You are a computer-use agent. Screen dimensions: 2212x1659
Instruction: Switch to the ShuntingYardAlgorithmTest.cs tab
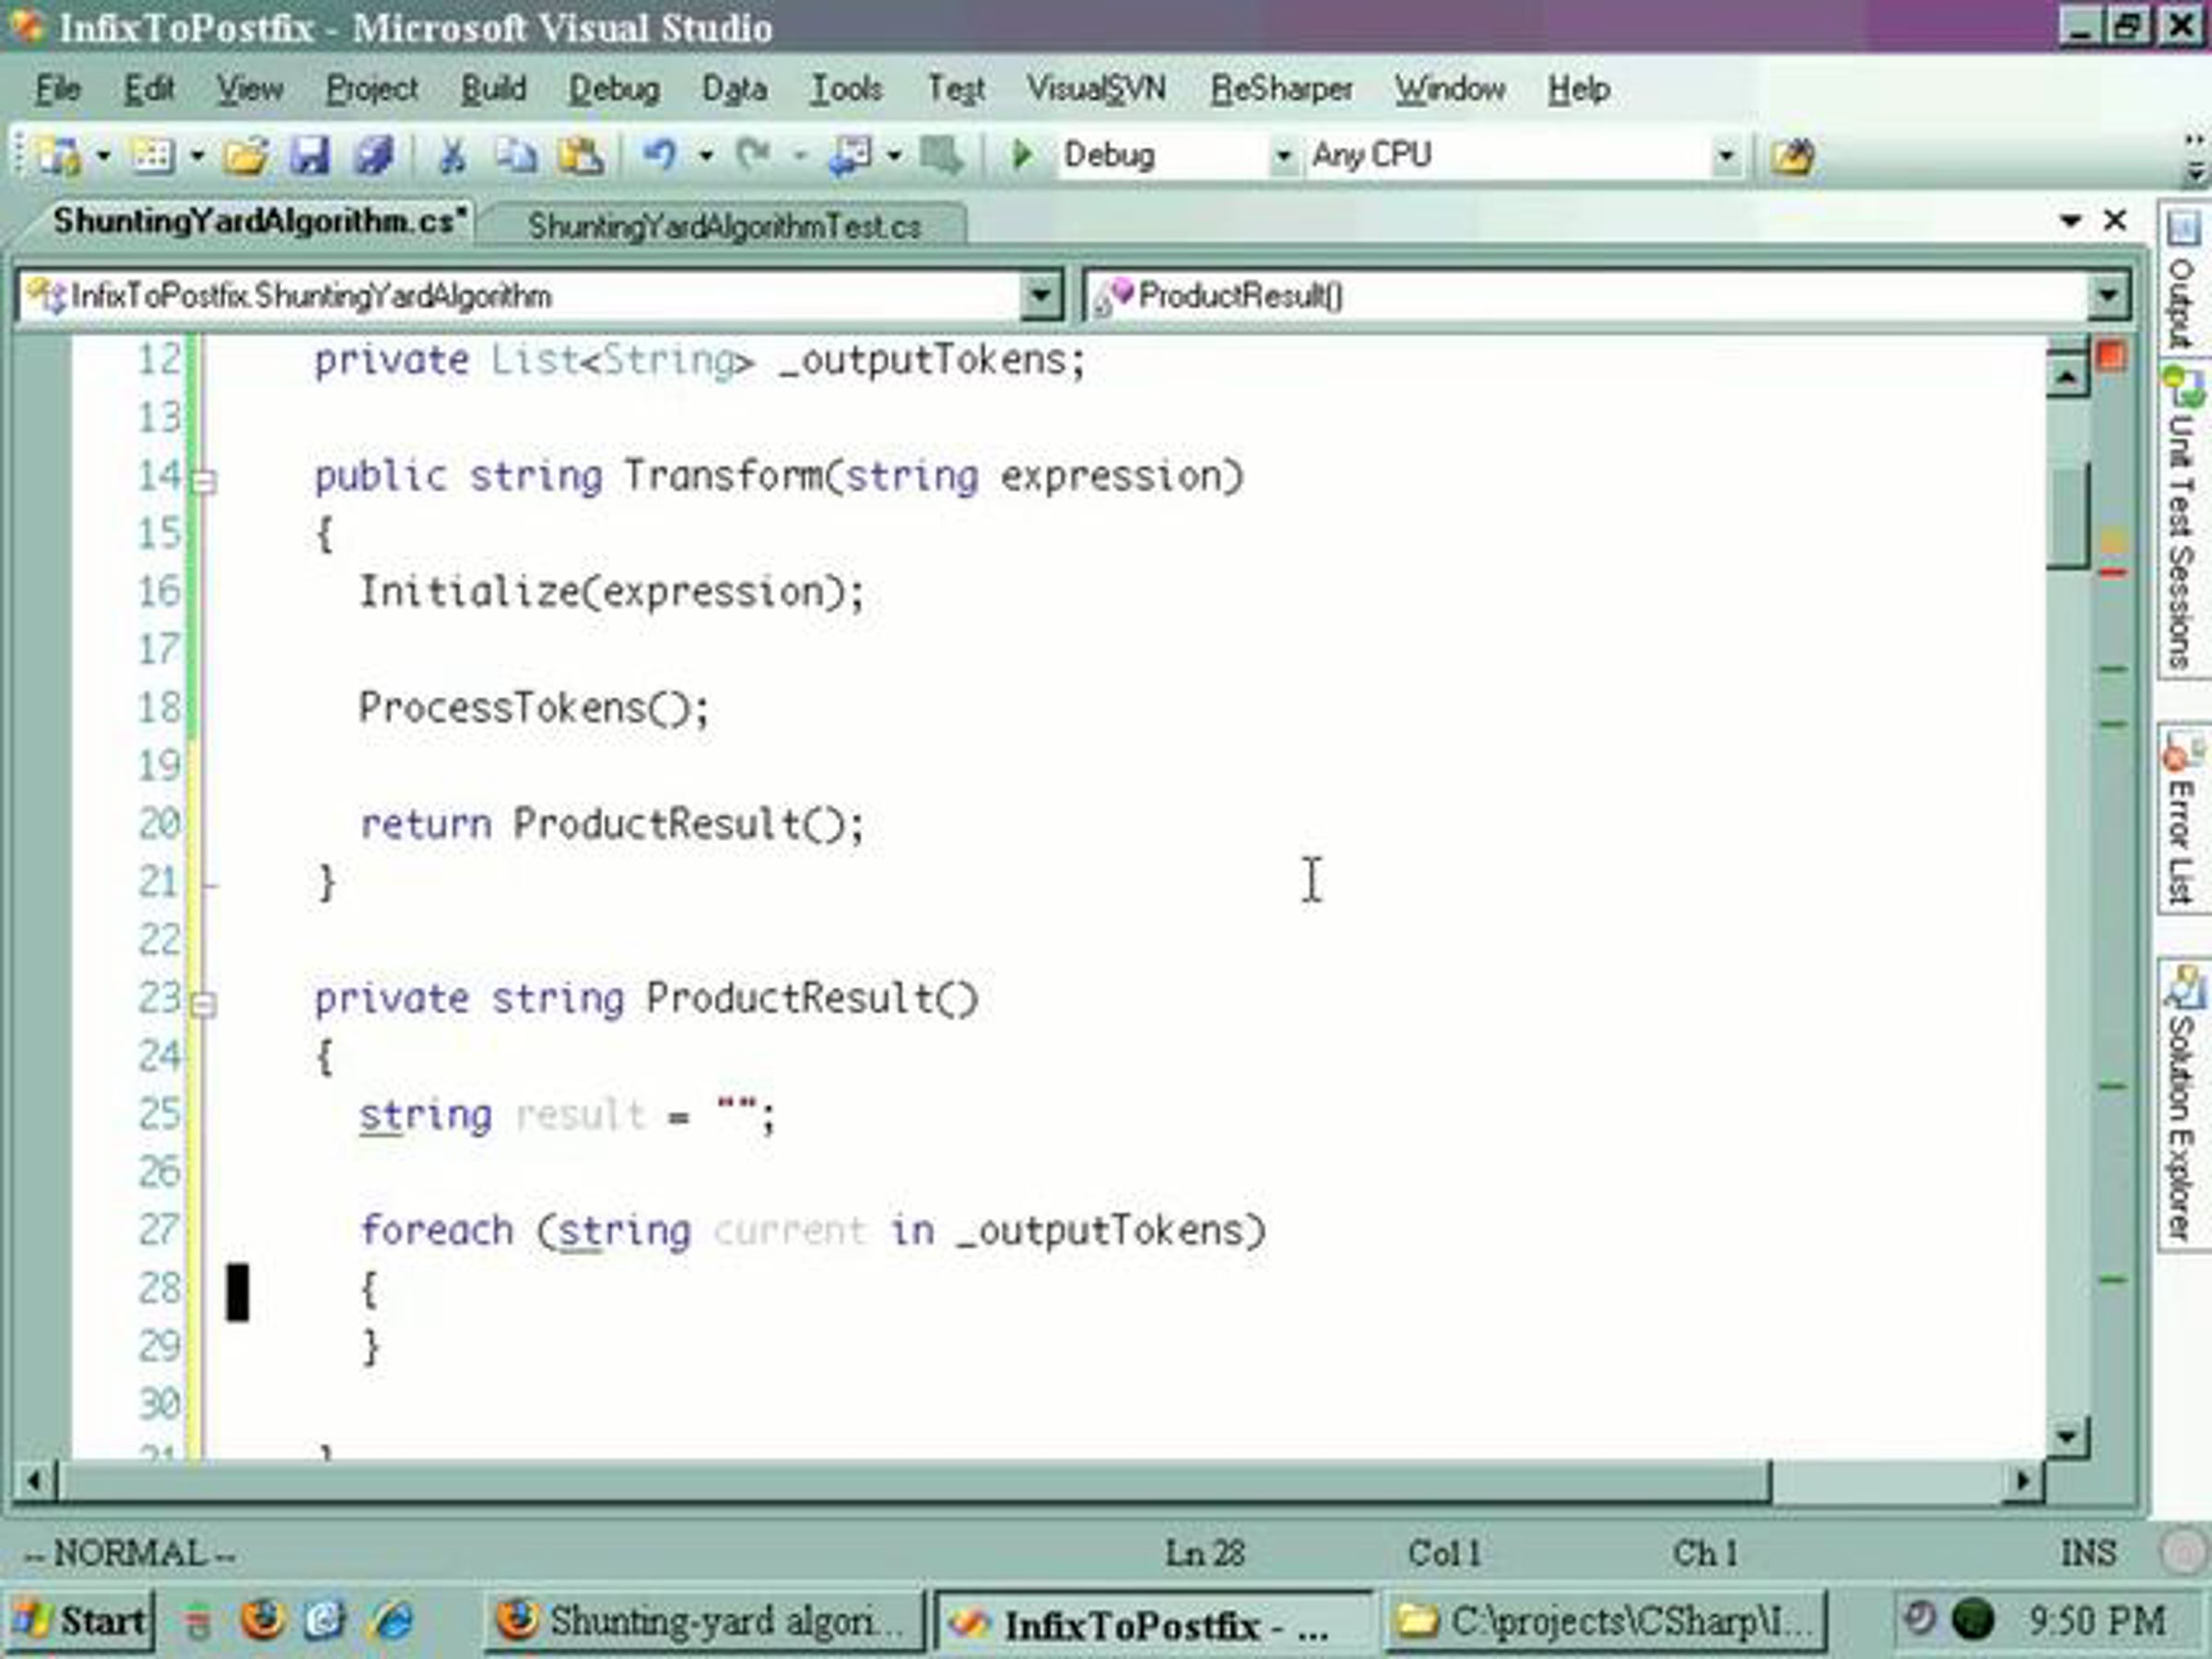(x=724, y=226)
